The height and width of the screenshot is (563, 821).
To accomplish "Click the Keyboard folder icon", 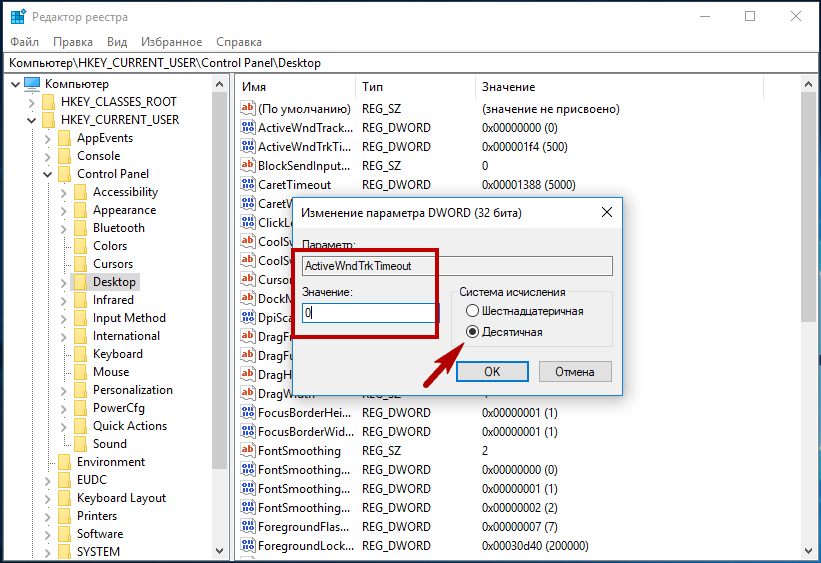I will click(x=81, y=354).
